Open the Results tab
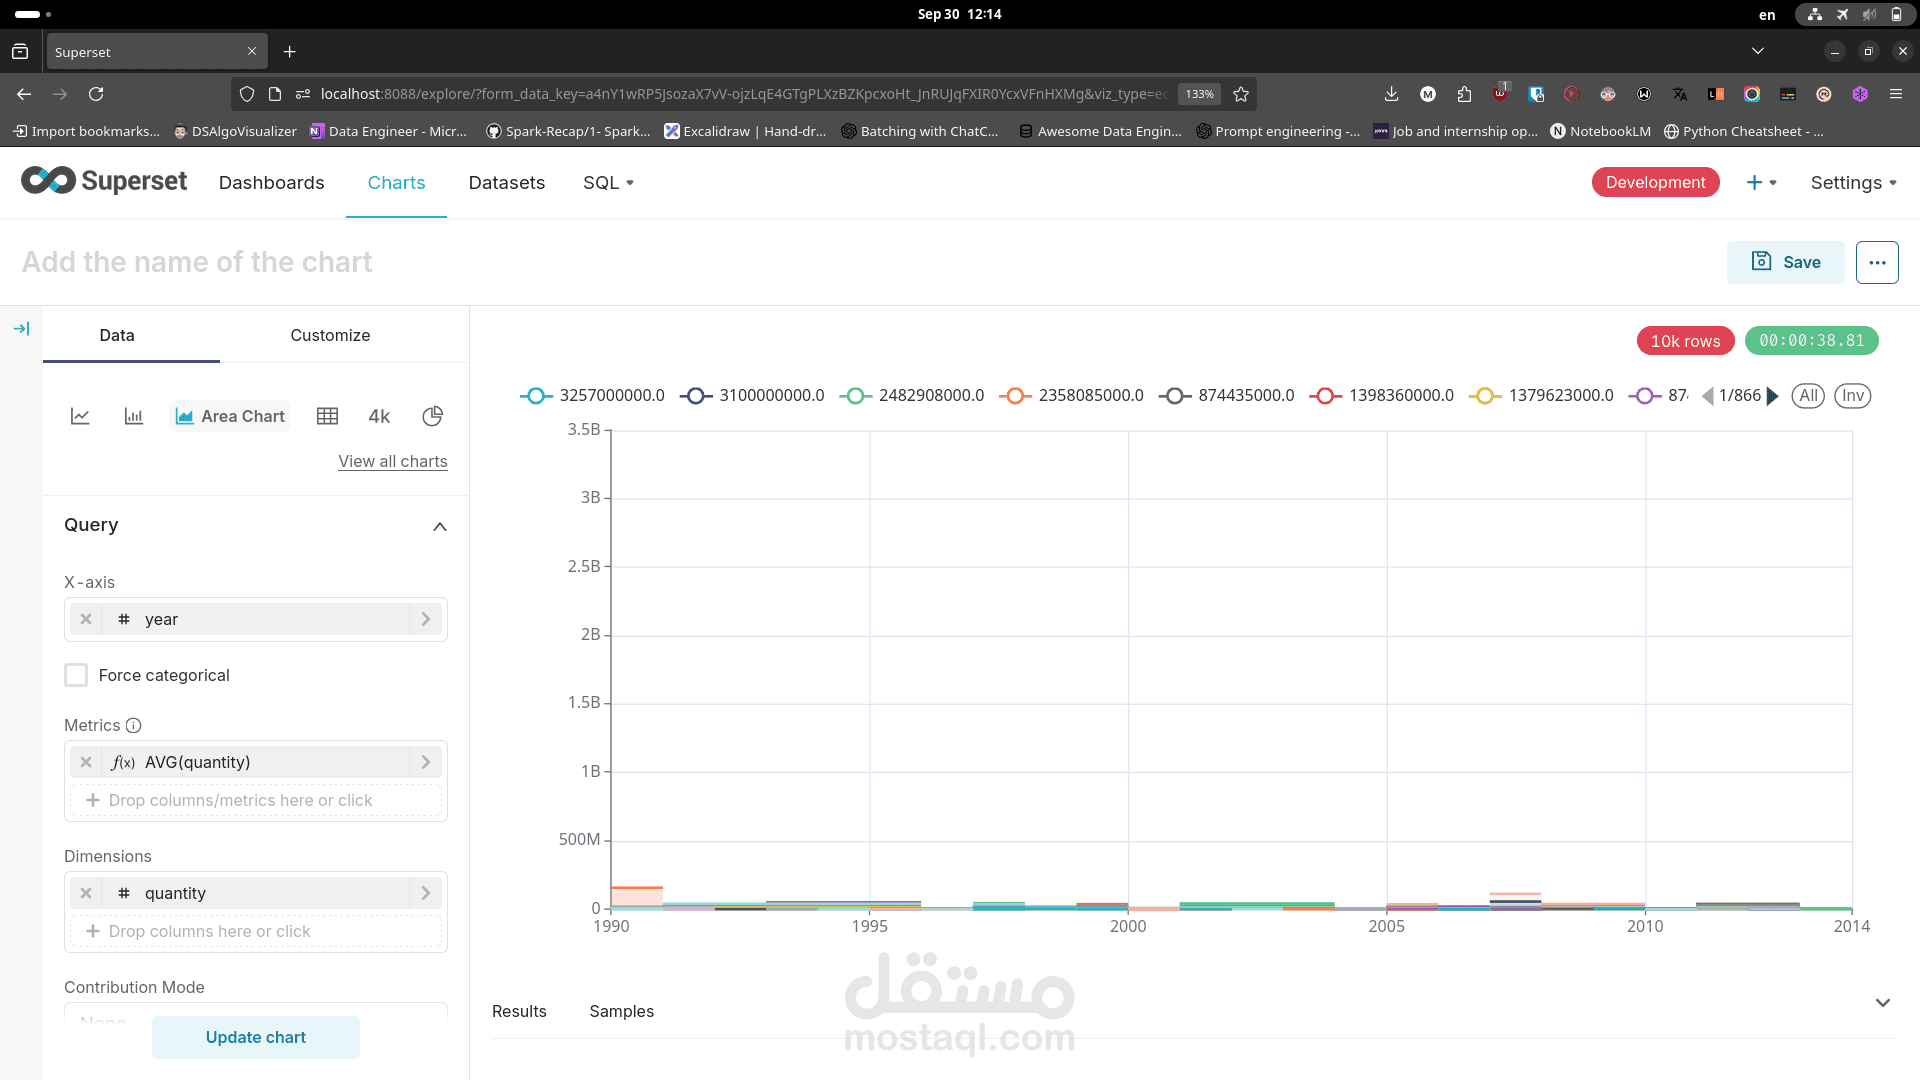This screenshot has height=1080, width=1920. pyautogui.click(x=519, y=1011)
